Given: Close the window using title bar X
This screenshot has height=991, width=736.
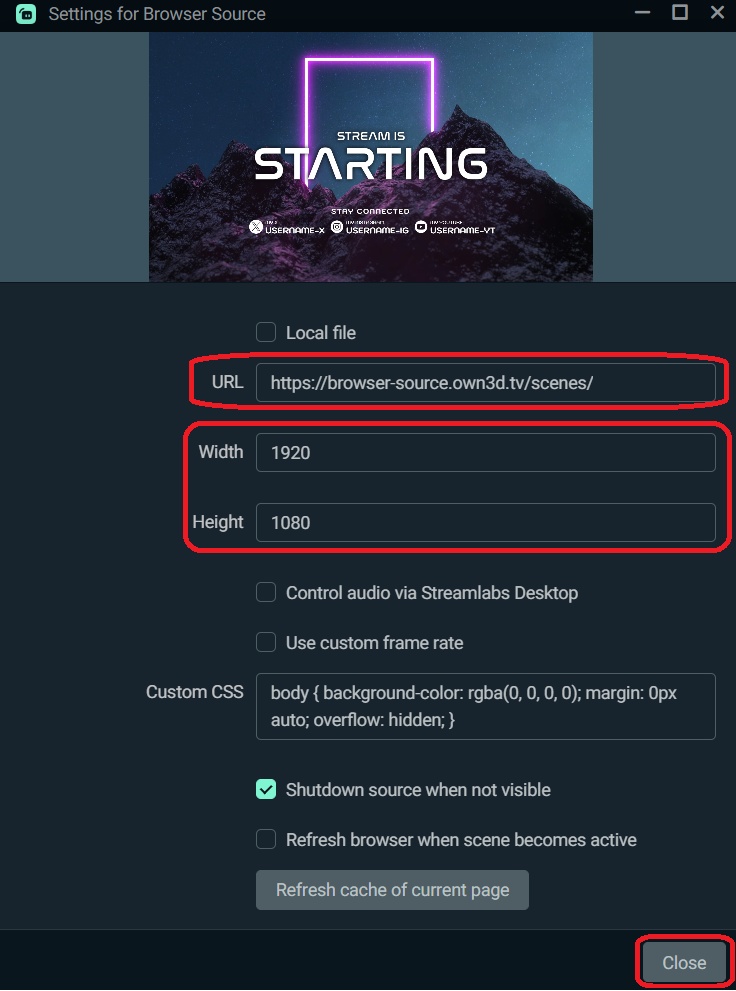Looking at the screenshot, I should (x=717, y=13).
